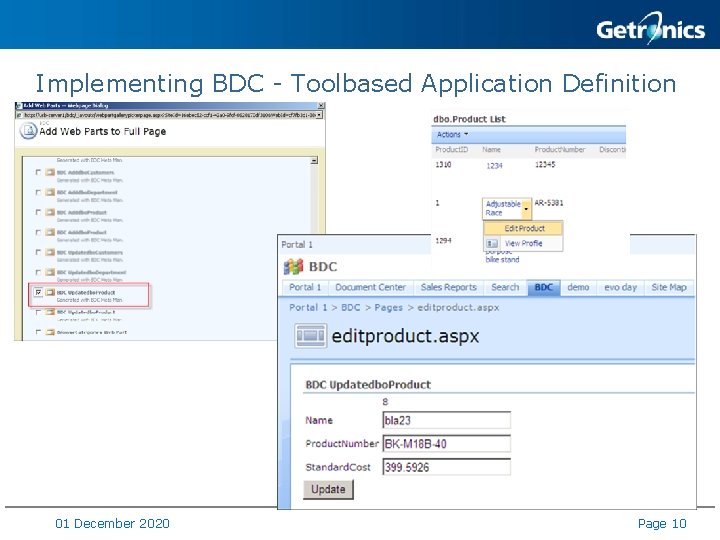
Task: Click into the ProductNumber input field
Action: click(x=446, y=444)
